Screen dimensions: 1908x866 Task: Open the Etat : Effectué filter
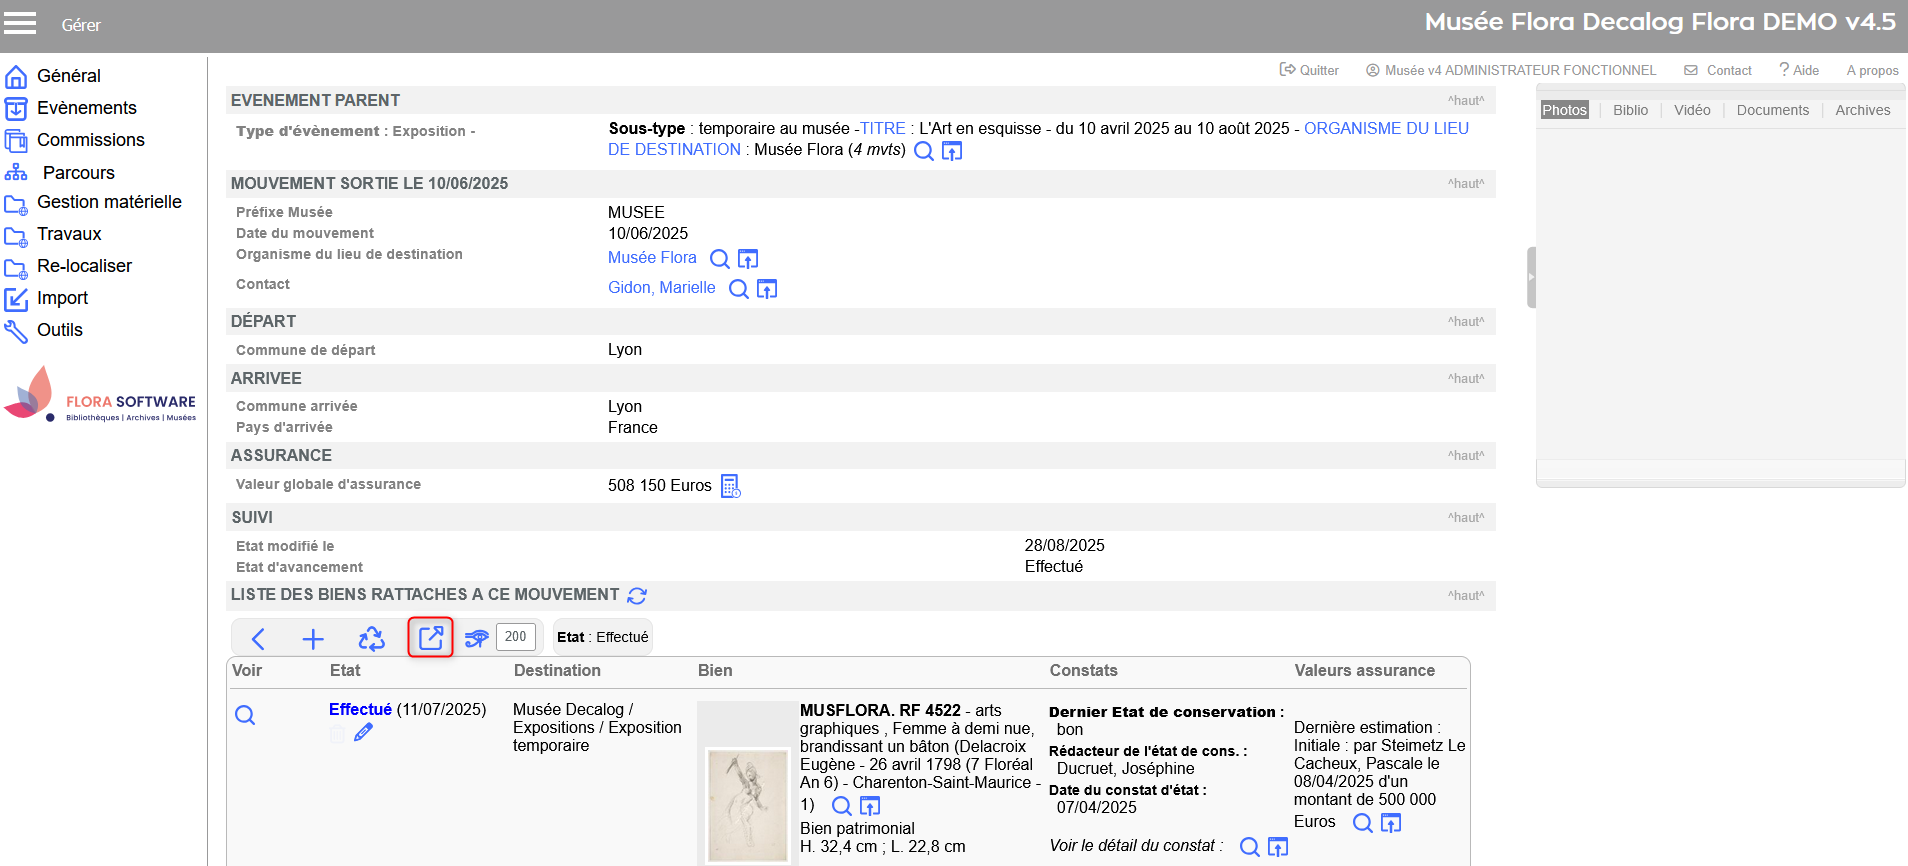(603, 637)
